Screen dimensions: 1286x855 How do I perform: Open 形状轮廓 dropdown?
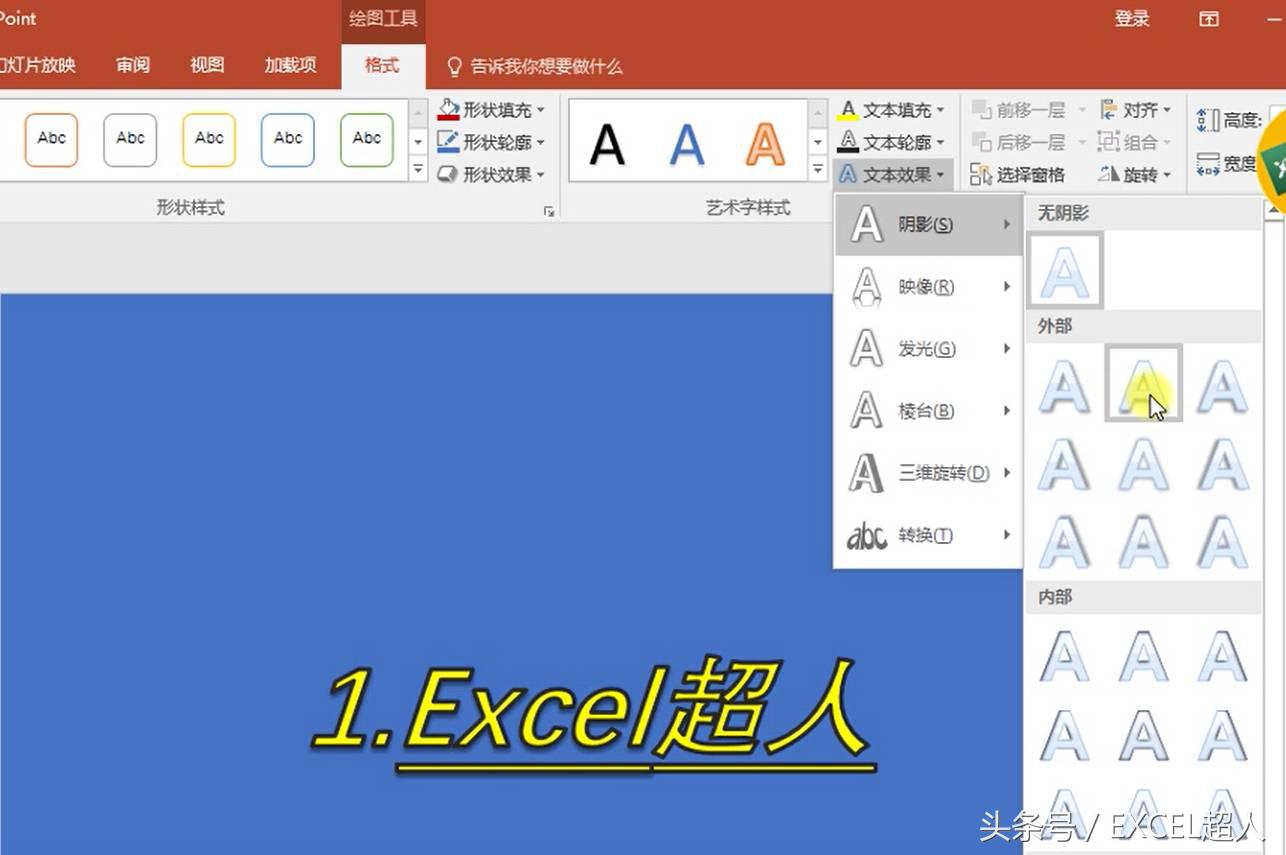[491, 142]
